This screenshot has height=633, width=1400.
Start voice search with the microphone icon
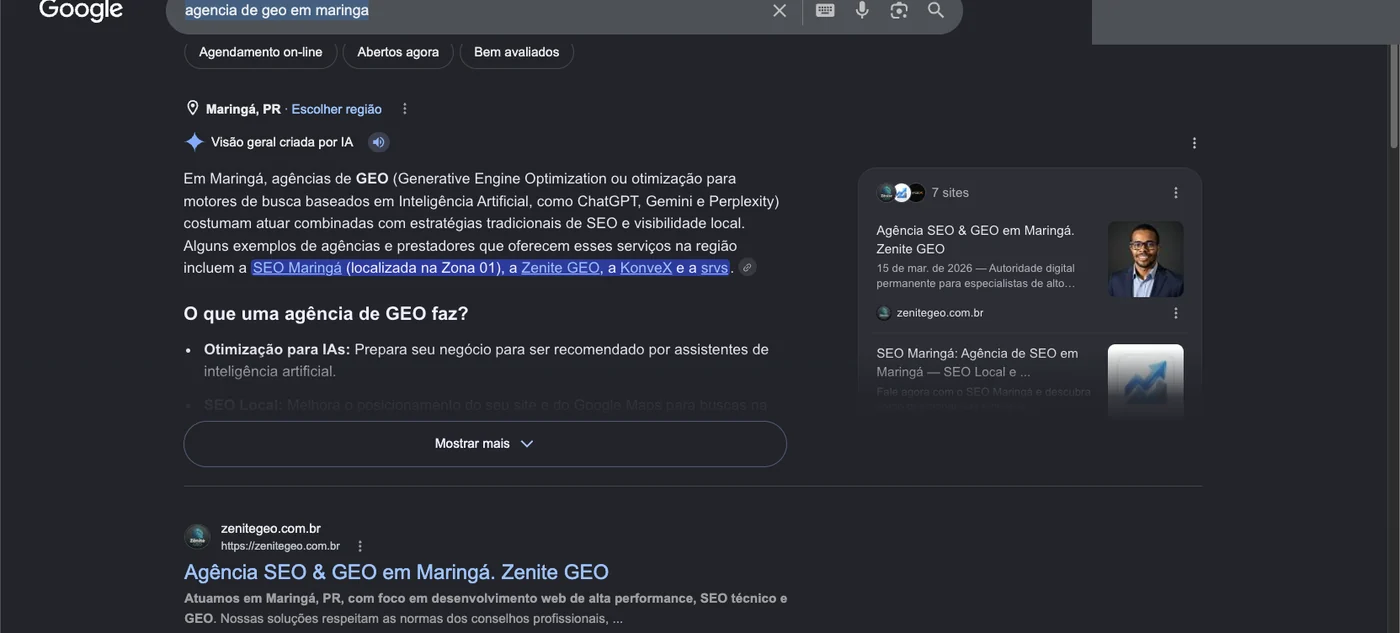click(x=862, y=10)
